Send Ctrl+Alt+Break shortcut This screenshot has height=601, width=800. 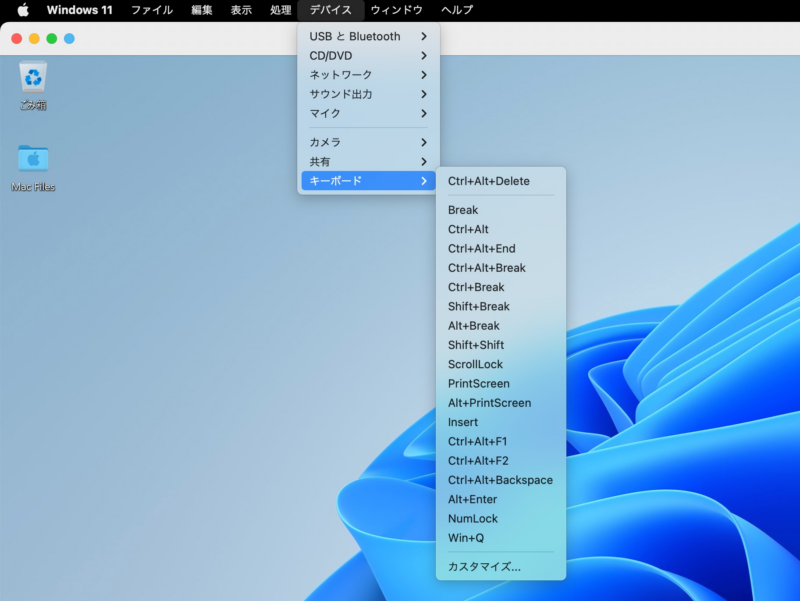point(501,268)
